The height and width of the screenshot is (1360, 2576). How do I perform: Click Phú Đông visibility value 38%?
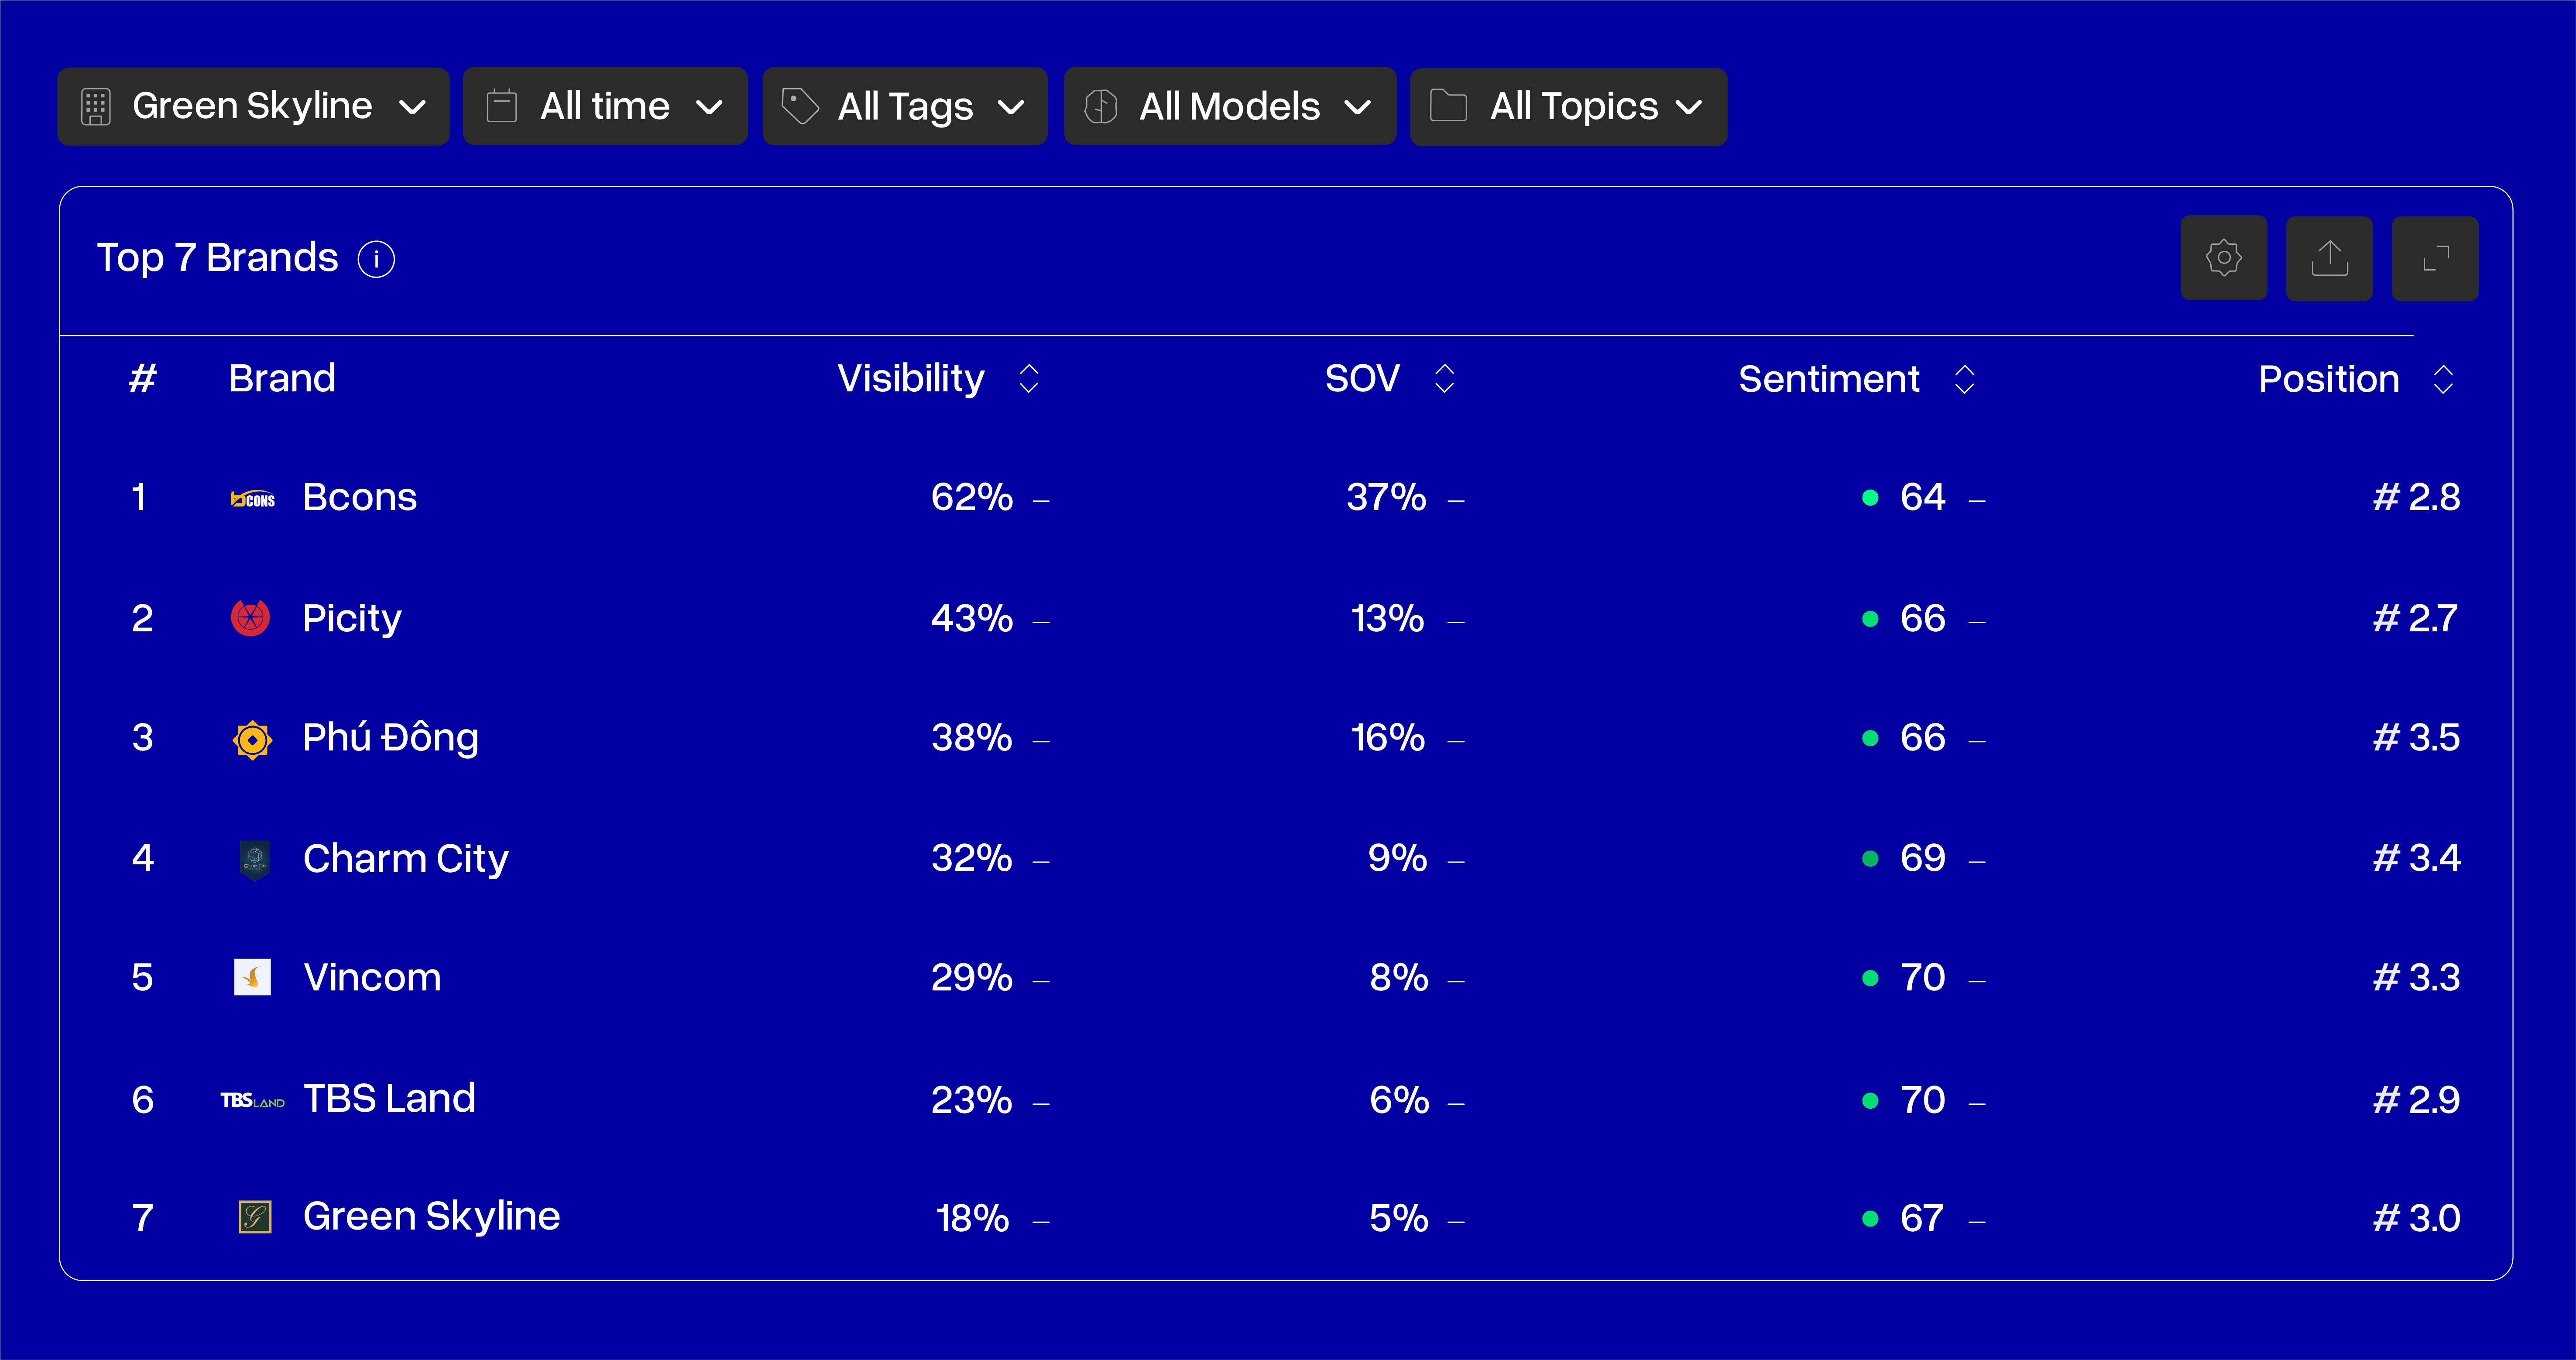coord(972,738)
